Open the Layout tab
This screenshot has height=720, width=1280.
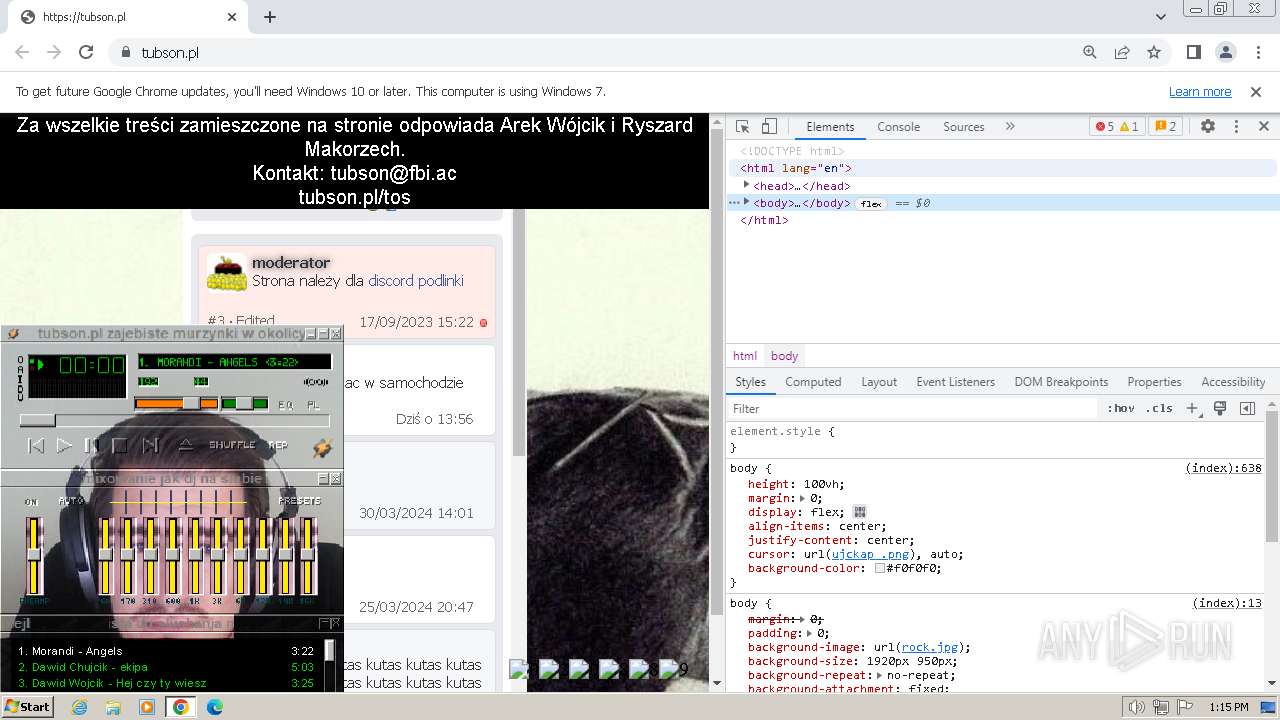coord(879,382)
